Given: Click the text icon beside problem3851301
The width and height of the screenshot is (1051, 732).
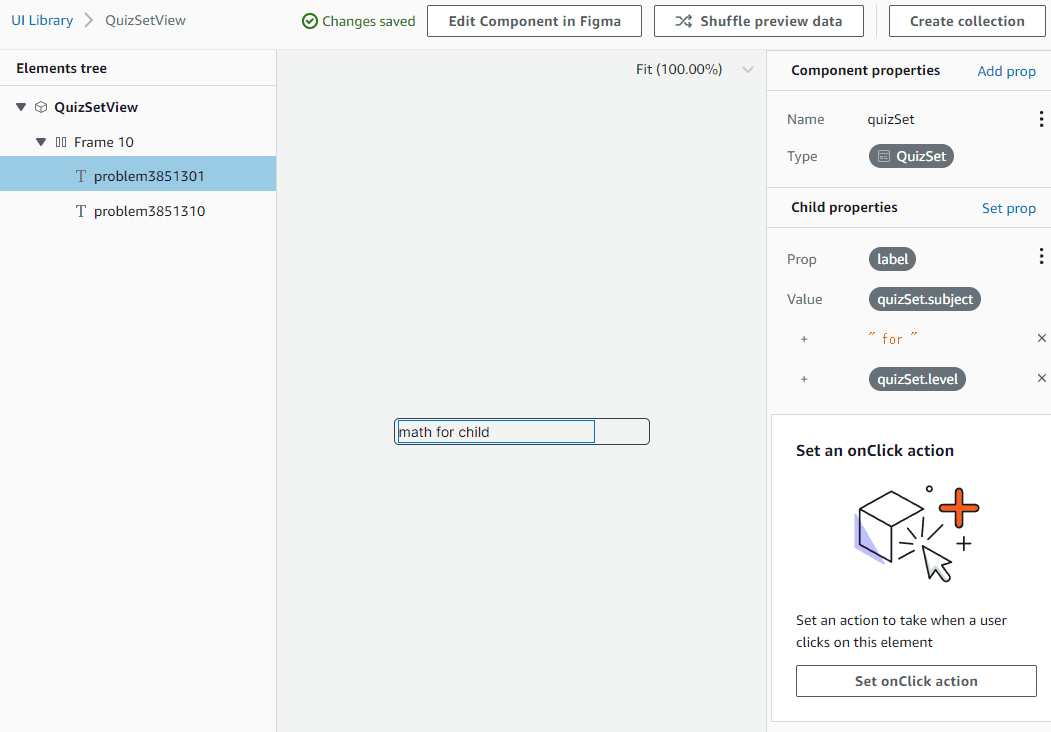Looking at the screenshot, I should coord(81,176).
